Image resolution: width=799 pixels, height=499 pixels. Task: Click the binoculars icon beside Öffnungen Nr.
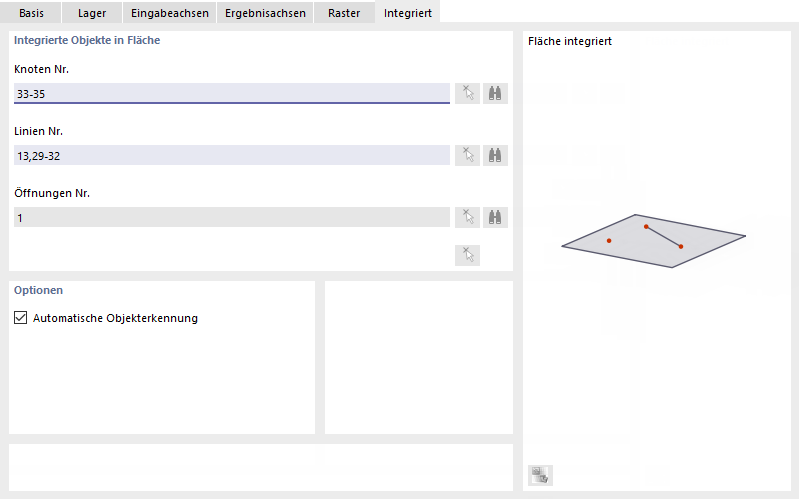tap(495, 217)
